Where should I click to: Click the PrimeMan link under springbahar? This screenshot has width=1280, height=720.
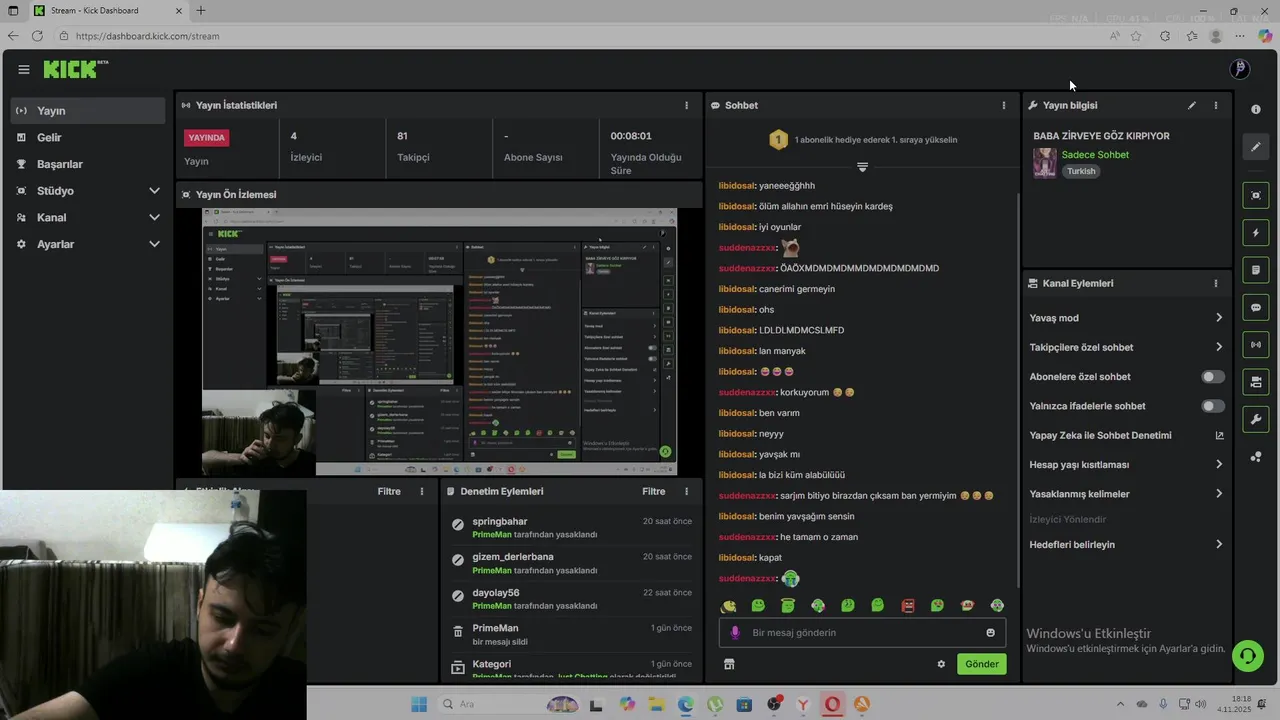click(492, 534)
